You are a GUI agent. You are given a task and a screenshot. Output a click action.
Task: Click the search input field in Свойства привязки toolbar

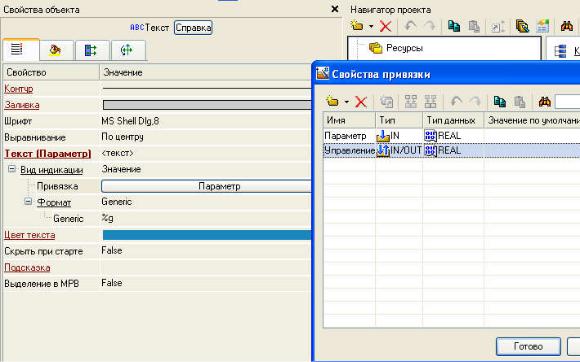[567, 102]
